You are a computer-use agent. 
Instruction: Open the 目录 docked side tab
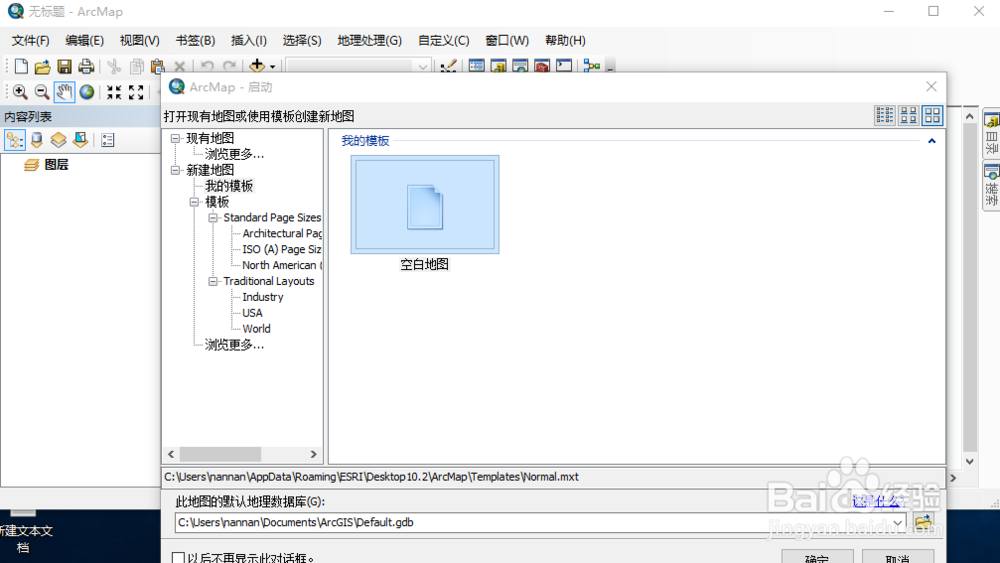(992, 133)
